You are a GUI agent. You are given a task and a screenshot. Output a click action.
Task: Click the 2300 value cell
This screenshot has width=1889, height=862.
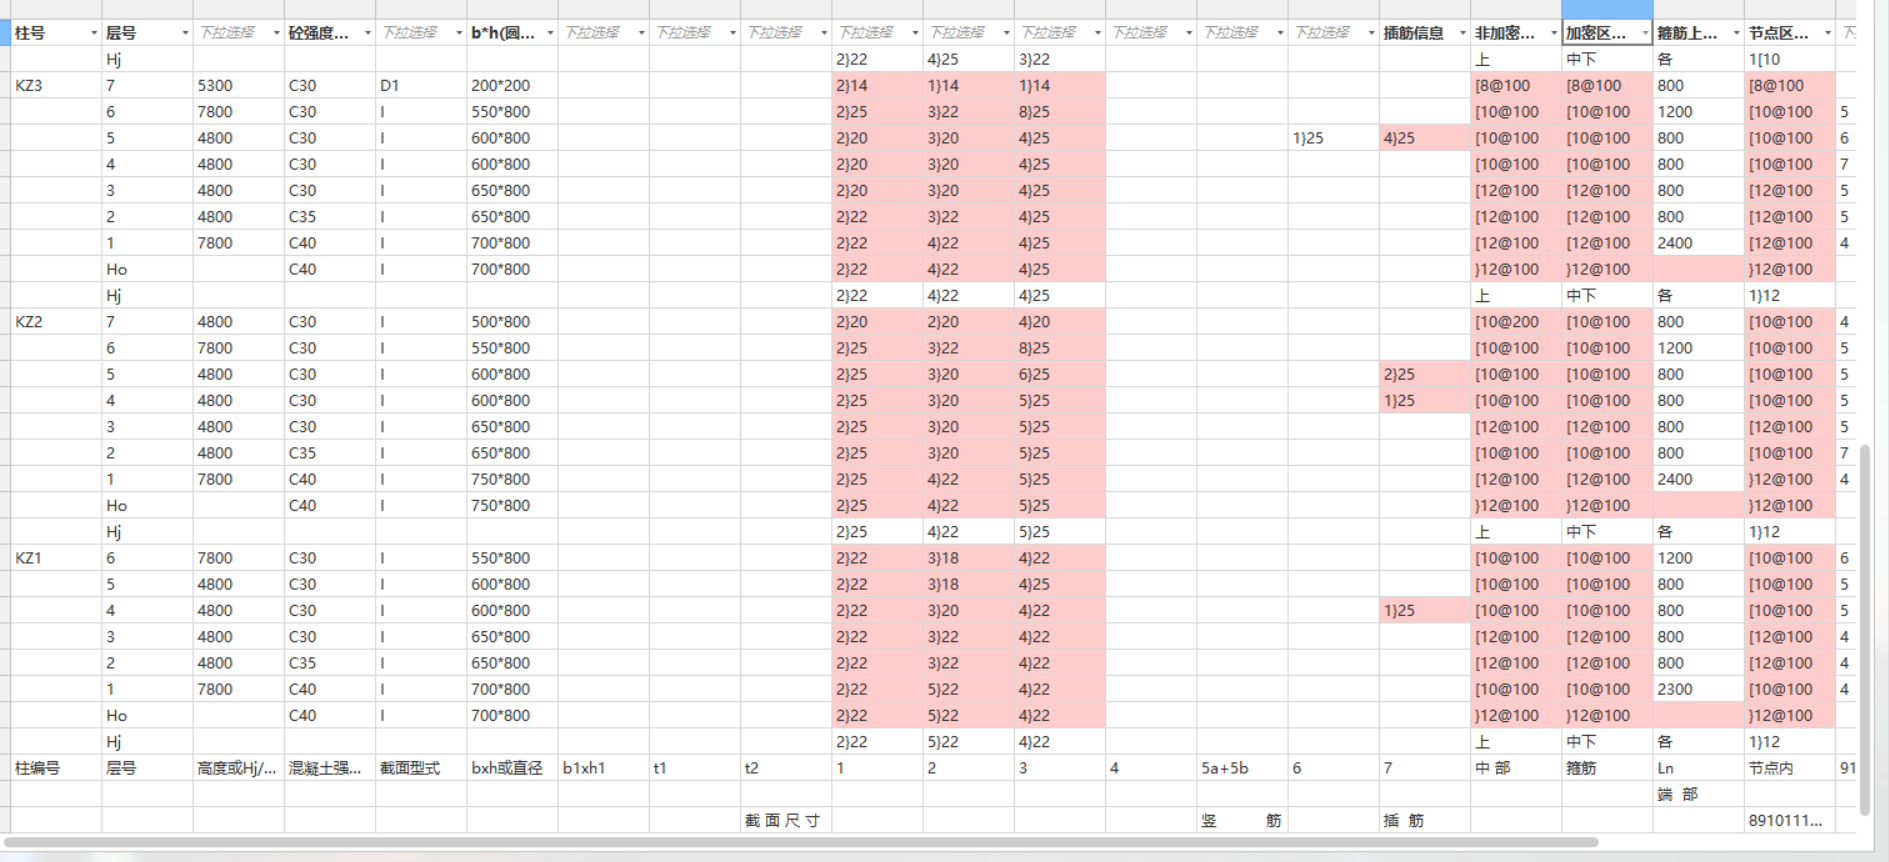point(1698,689)
